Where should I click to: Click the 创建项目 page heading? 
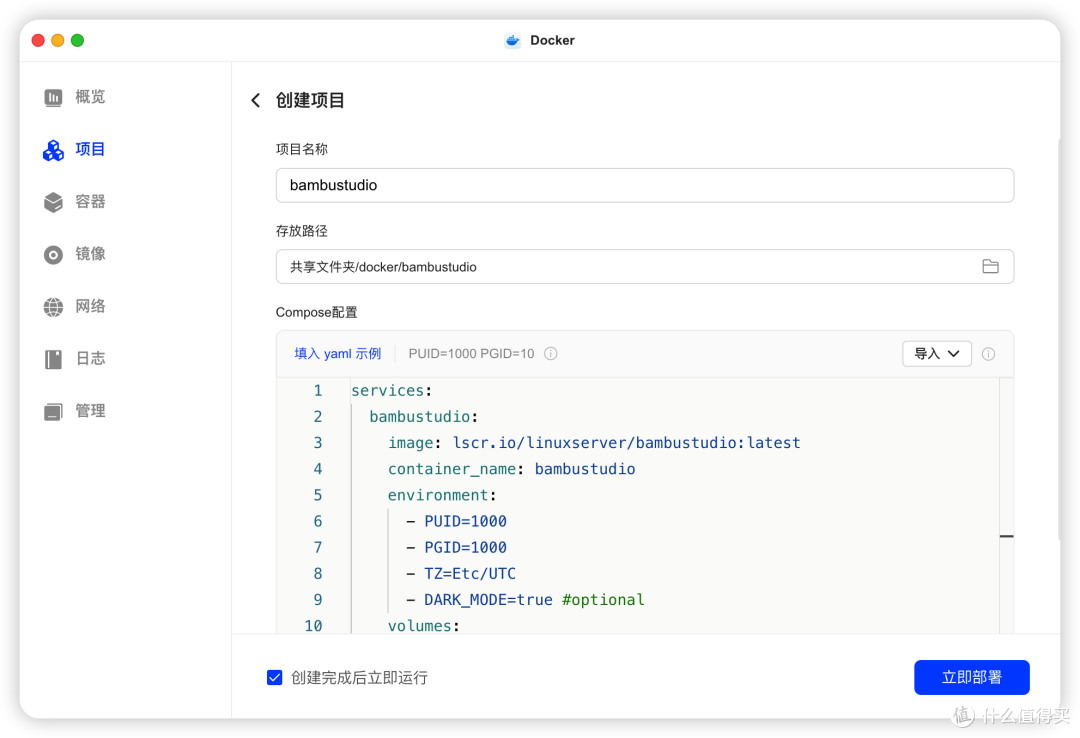(x=310, y=100)
